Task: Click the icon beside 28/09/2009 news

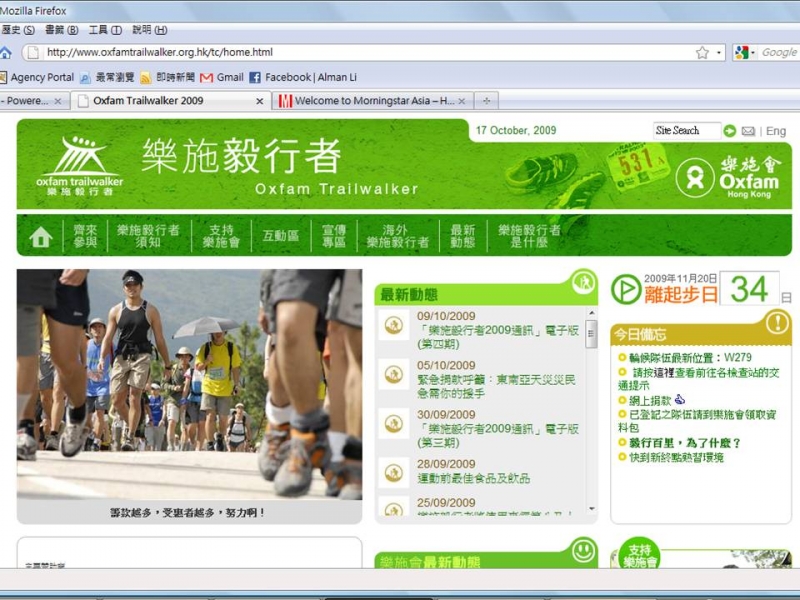Action: [394, 473]
